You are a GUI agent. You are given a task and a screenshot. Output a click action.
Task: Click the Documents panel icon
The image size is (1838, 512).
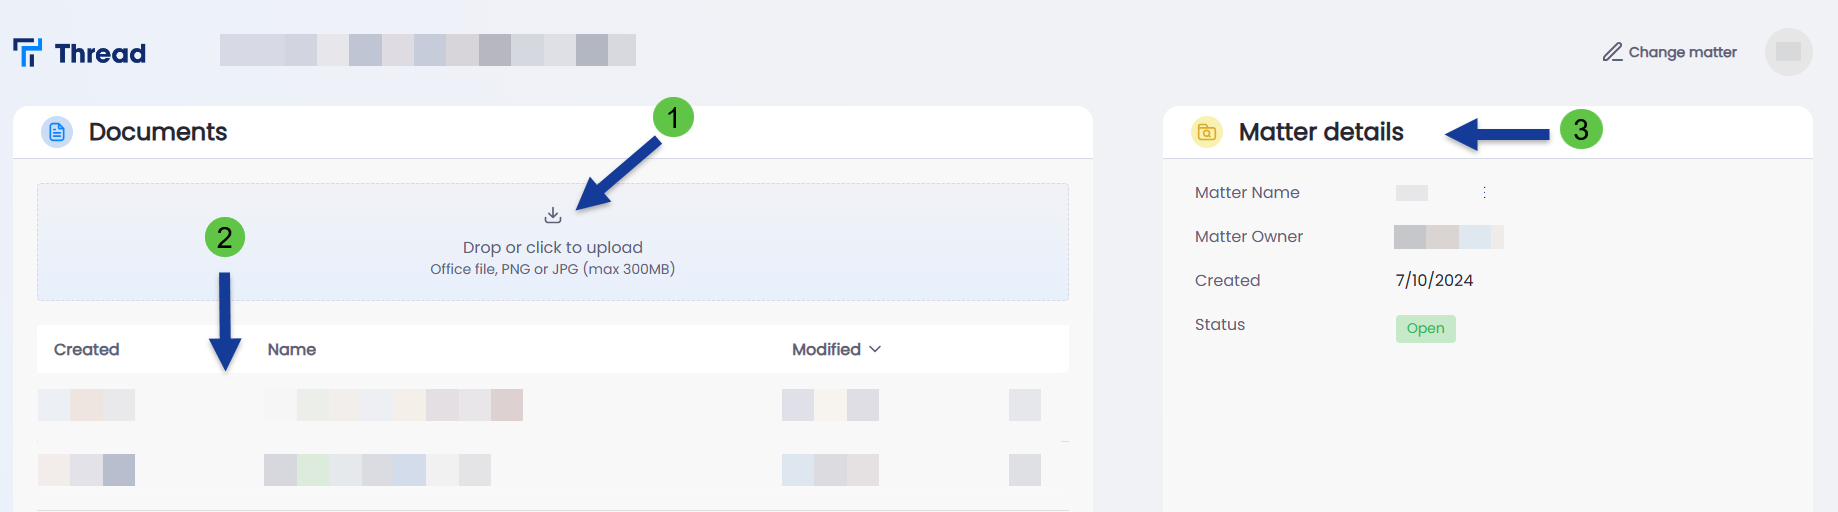57,132
